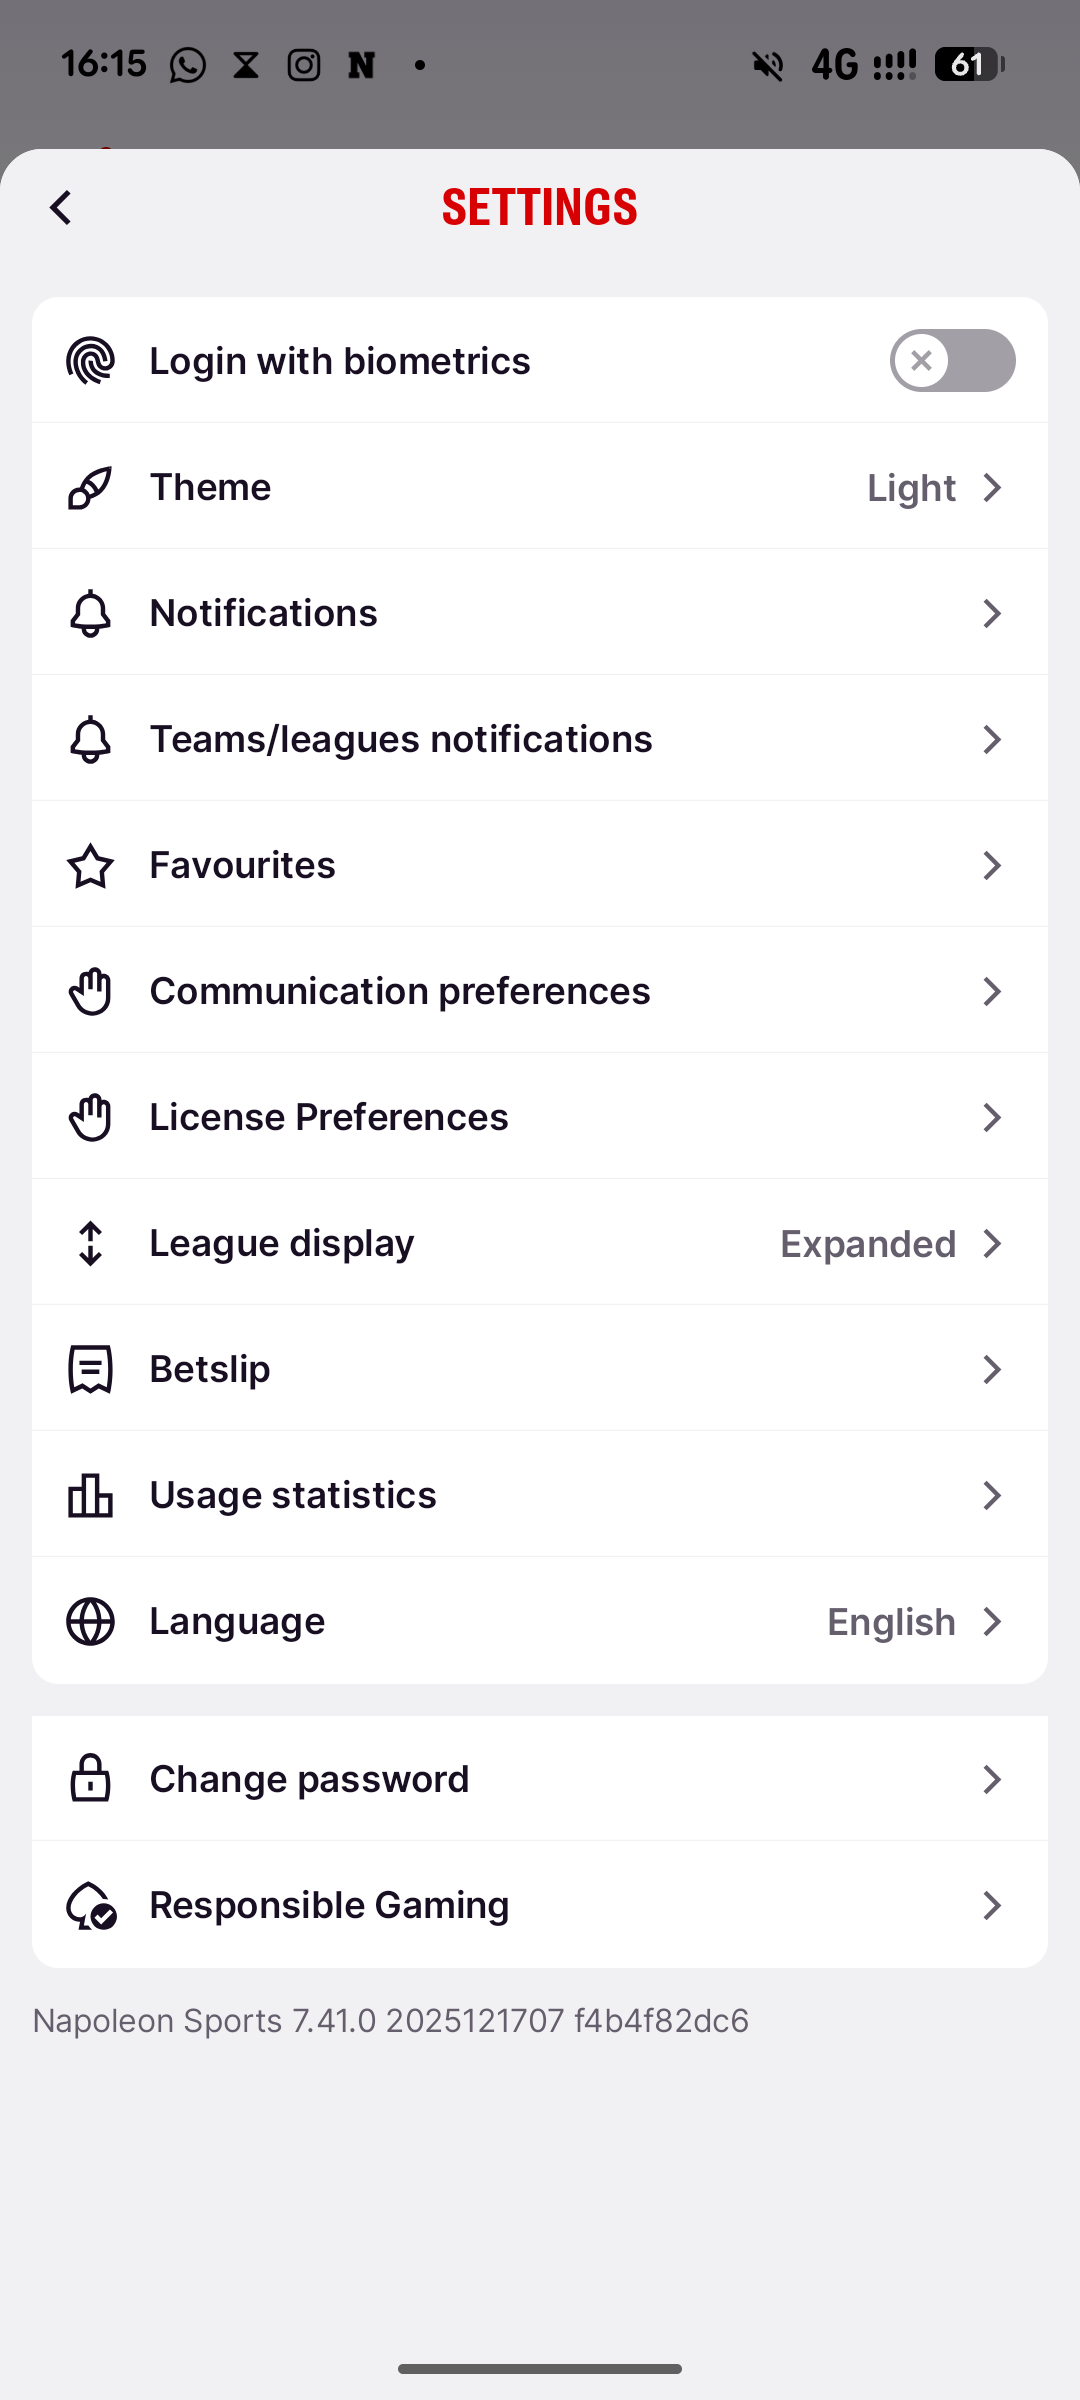Enable the Login with biometrics switch
Viewport: 1080px width, 2400px height.
[952, 361]
